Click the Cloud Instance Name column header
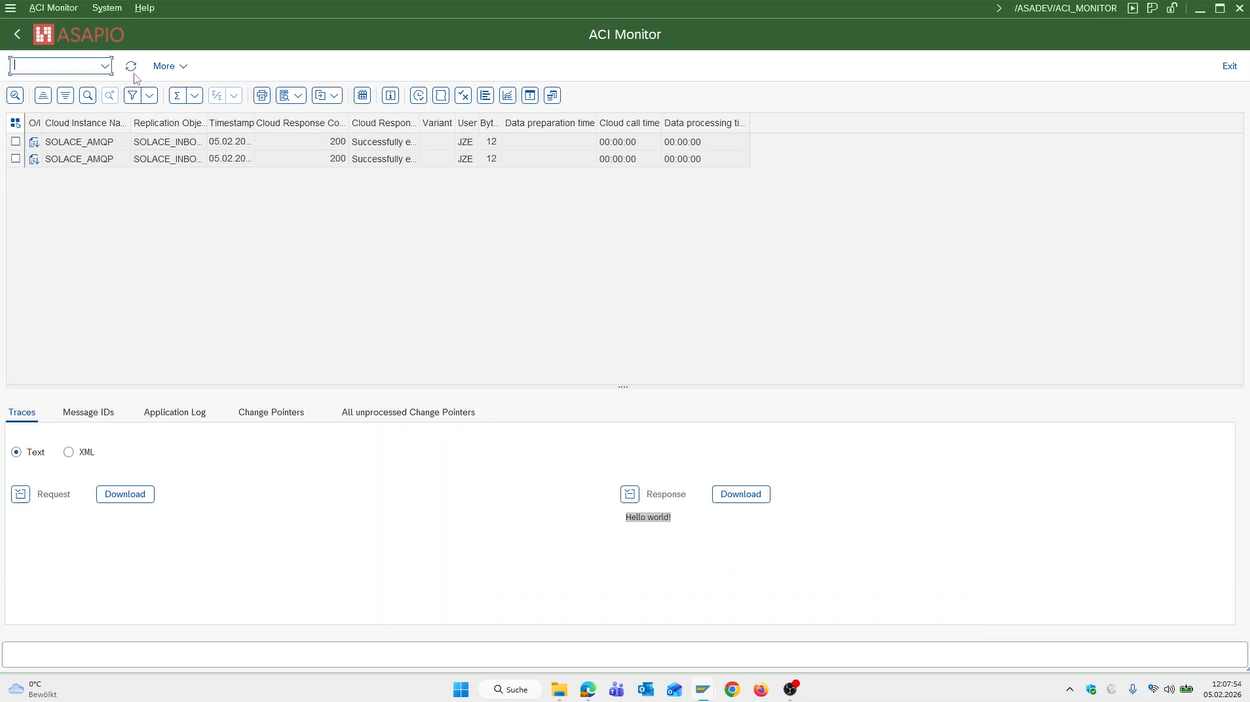Screen dimensions: 1250x702 point(85,122)
